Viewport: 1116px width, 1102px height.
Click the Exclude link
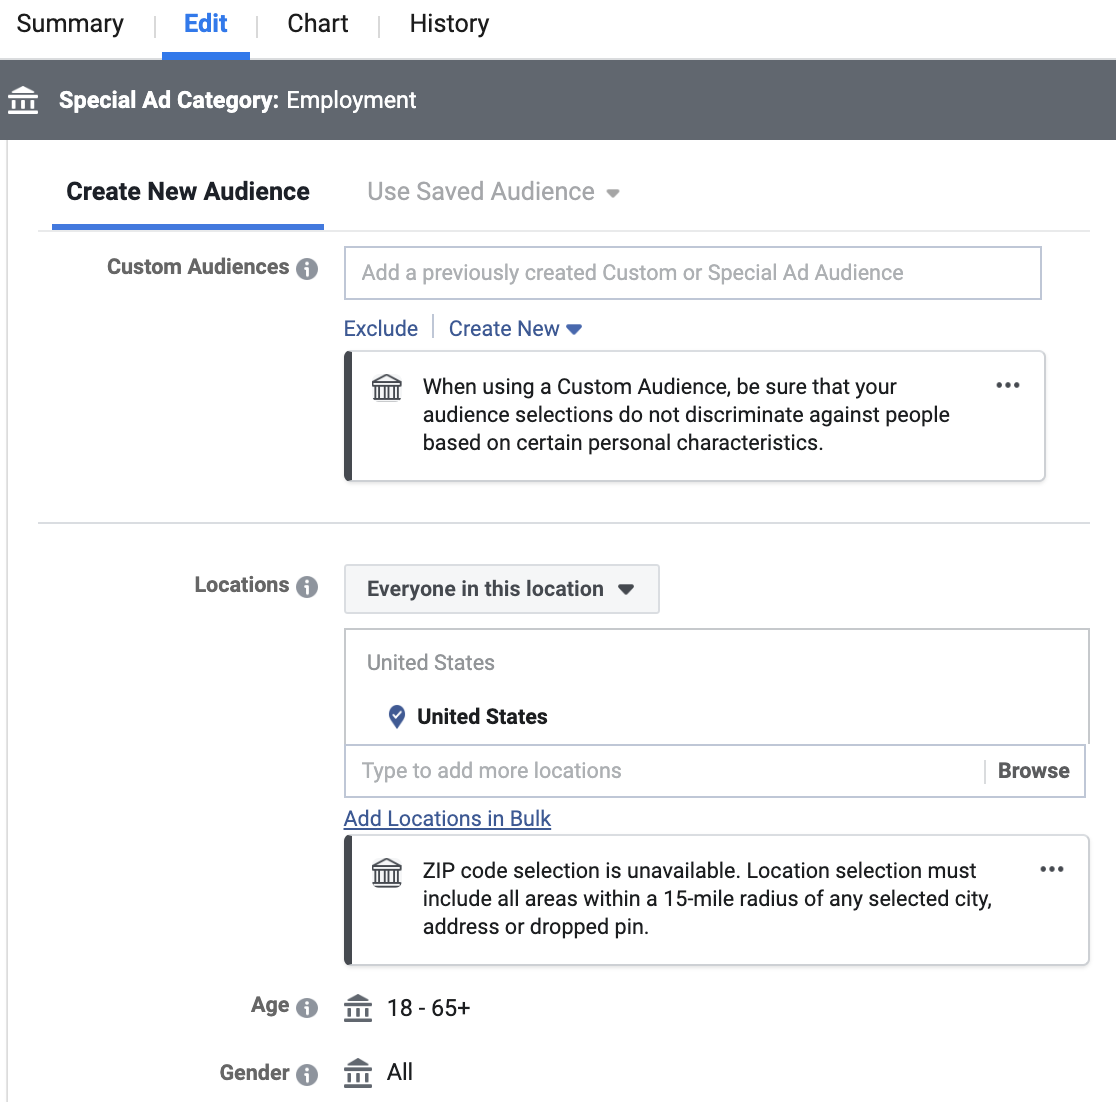coord(381,329)
